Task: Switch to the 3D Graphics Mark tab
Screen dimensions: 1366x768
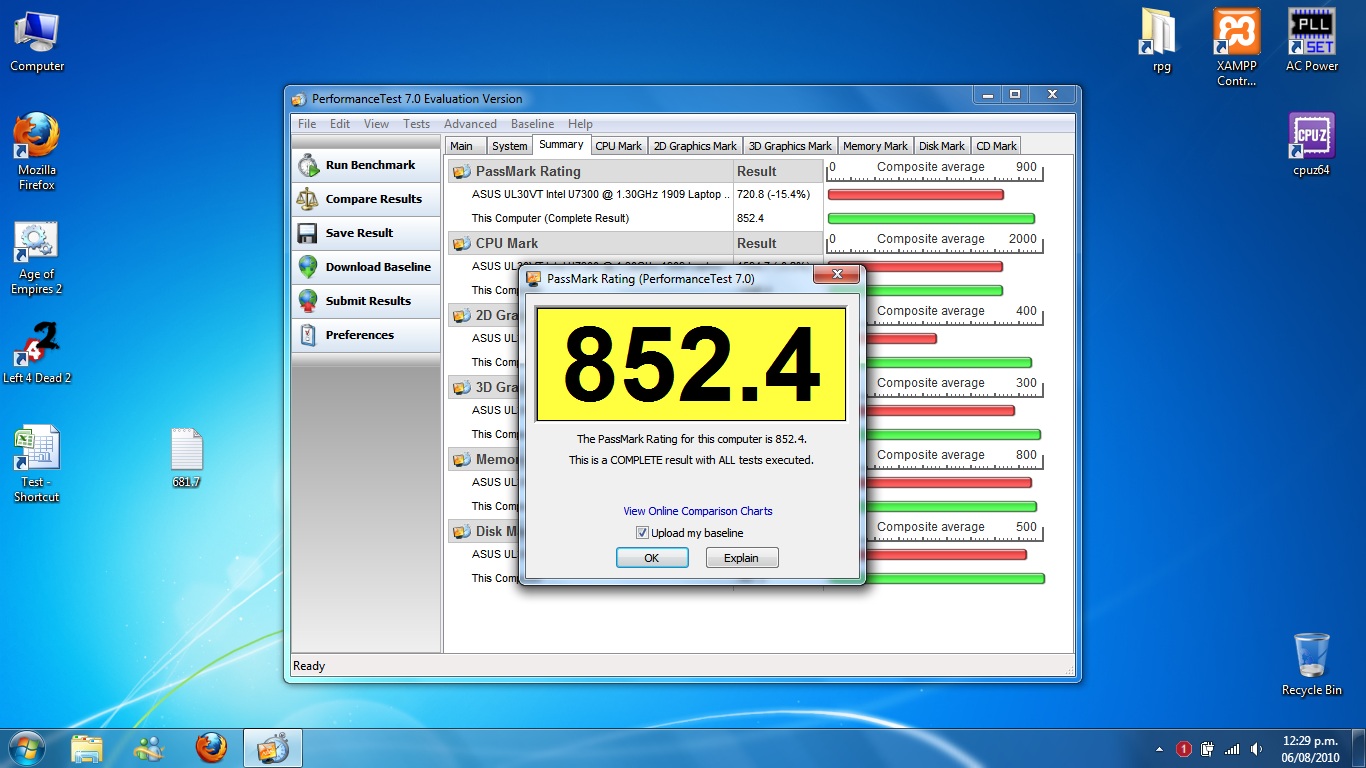Action: [x=790, y=146]
